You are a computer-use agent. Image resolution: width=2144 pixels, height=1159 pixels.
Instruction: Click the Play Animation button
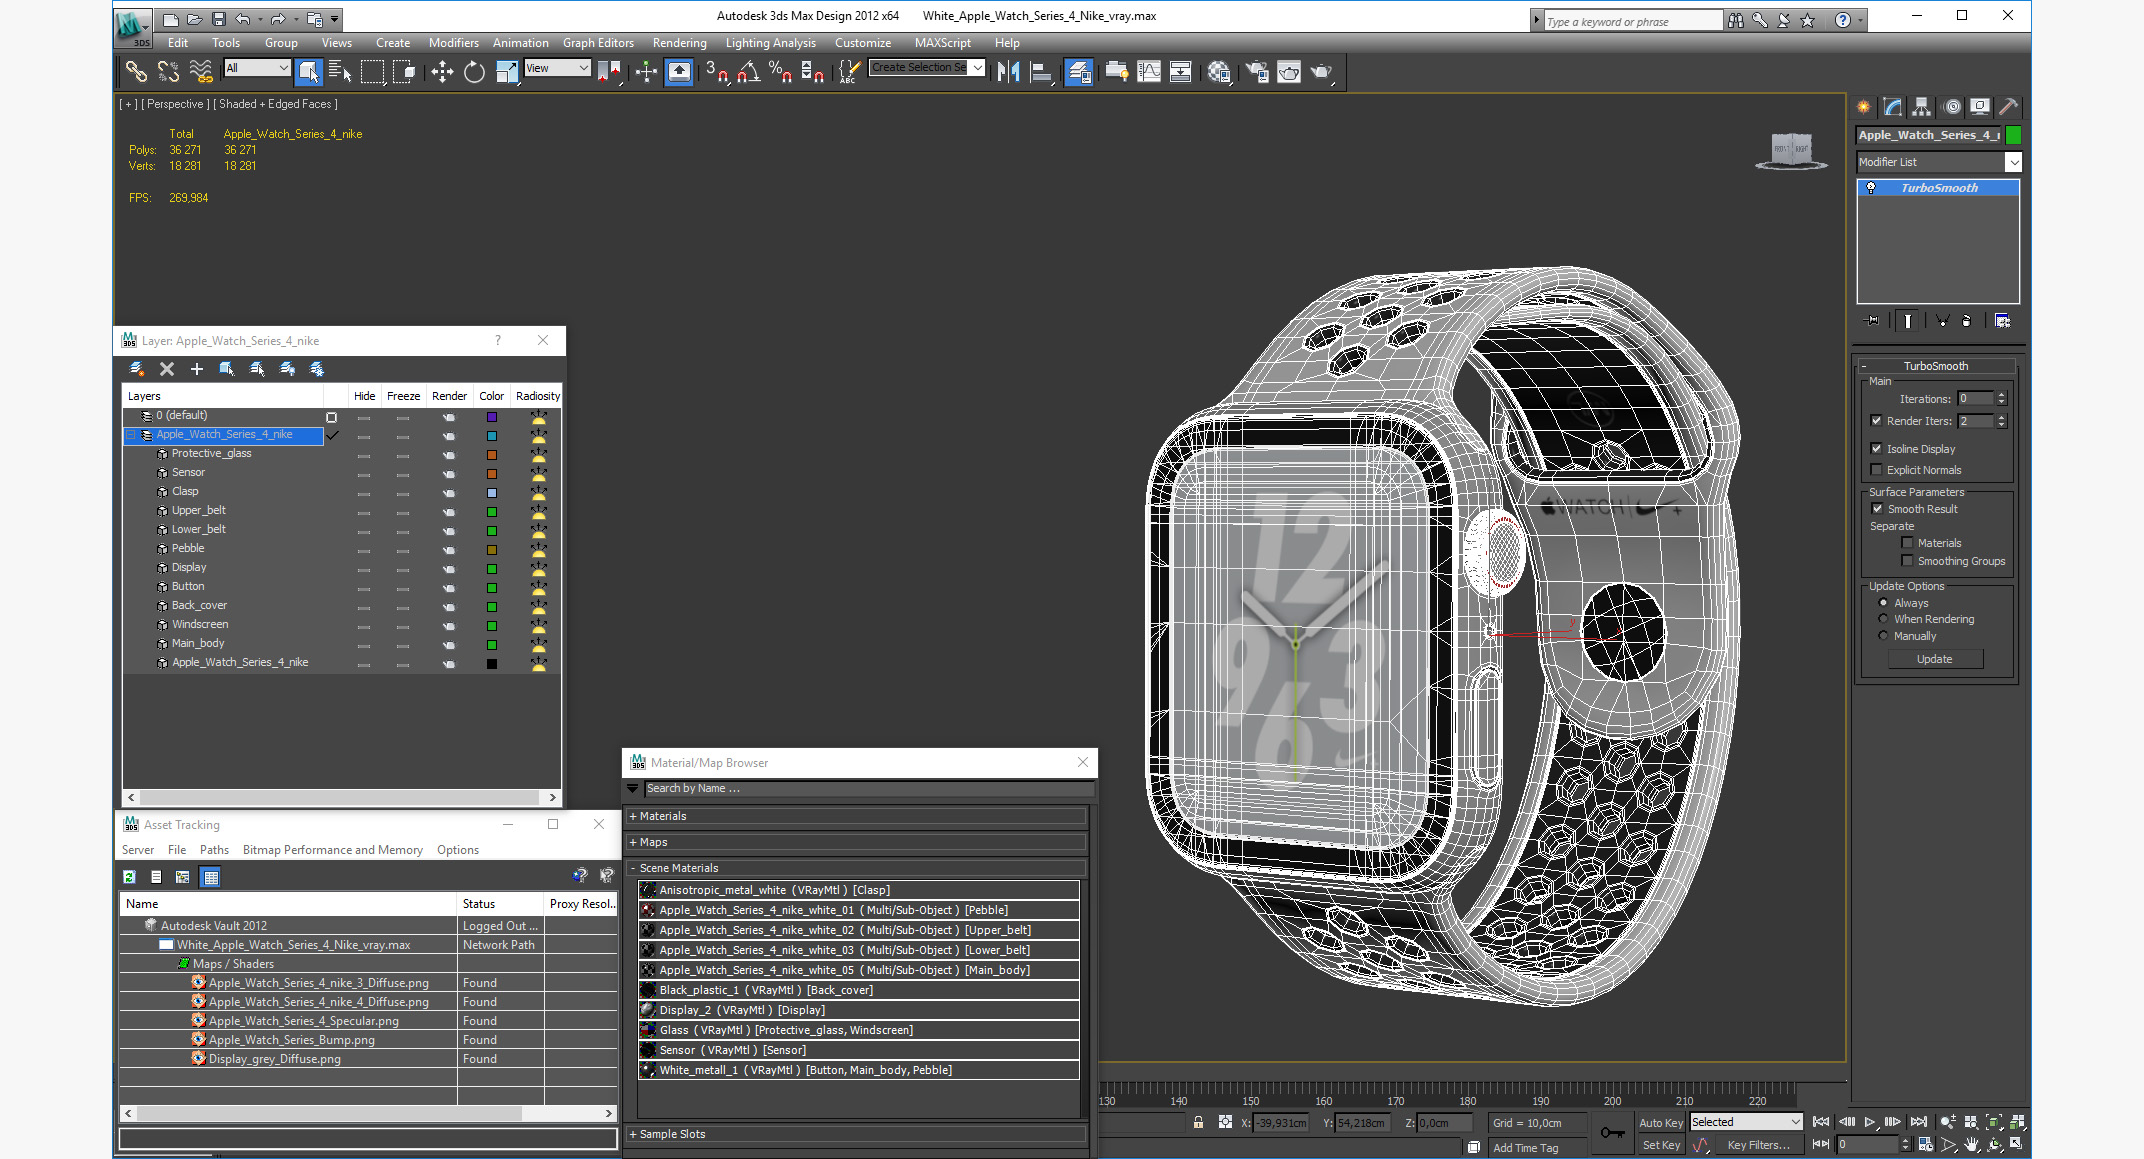click(1870, 1122)
